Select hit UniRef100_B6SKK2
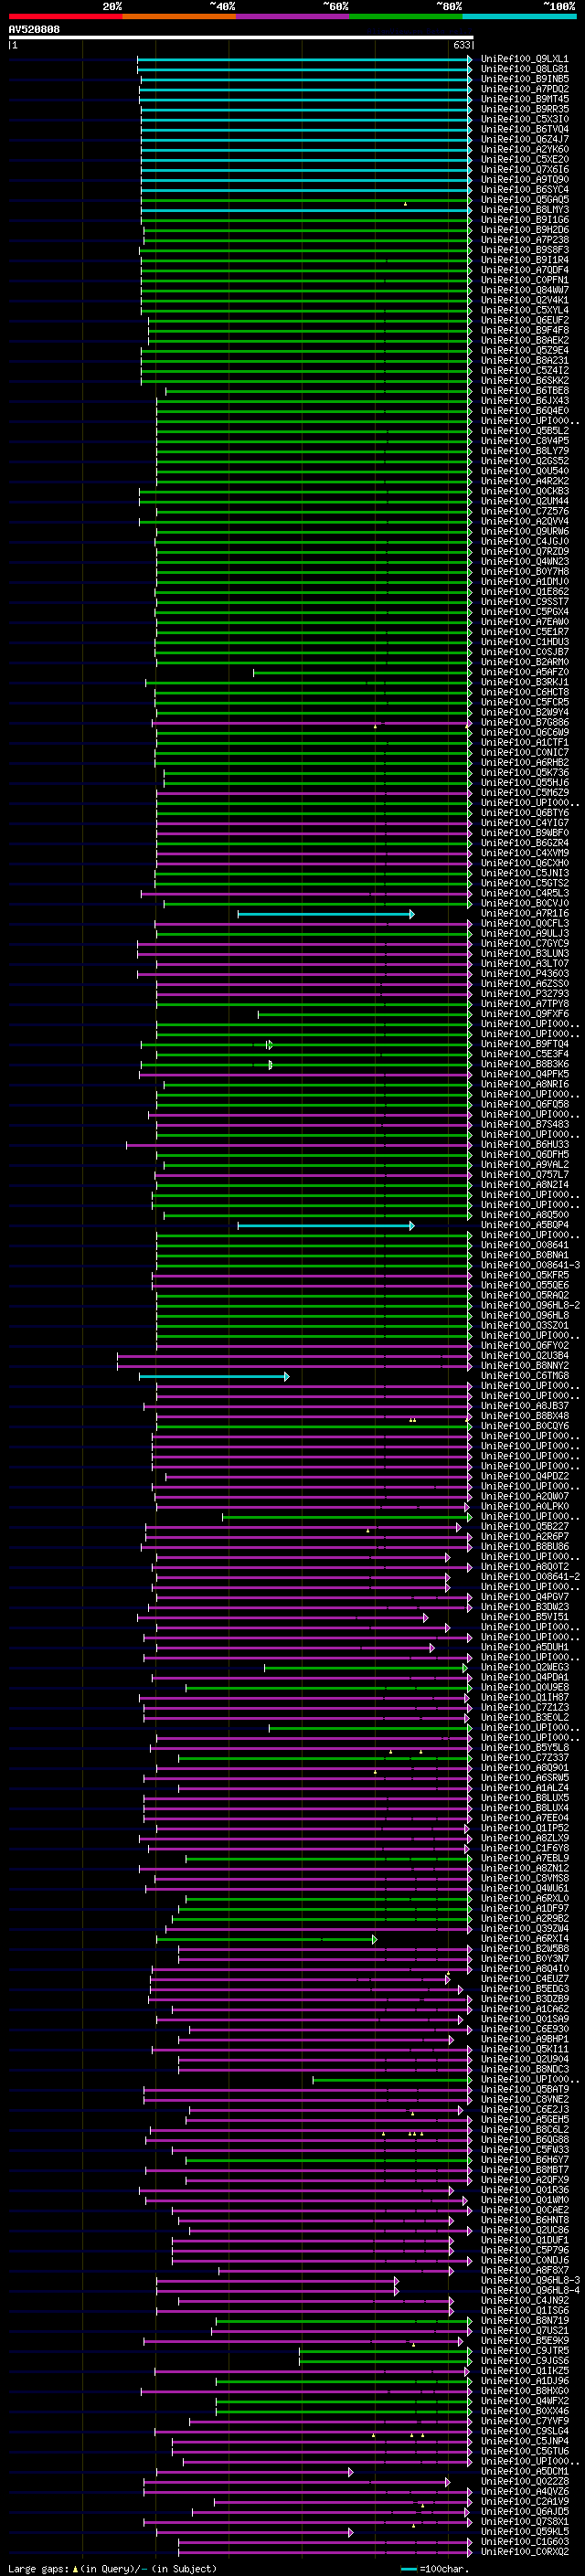This screenshot has height=2576, width=585. [x=525, y=380]
